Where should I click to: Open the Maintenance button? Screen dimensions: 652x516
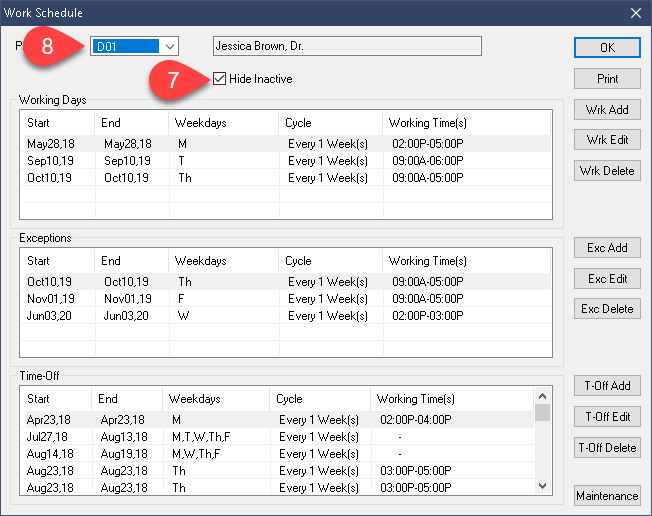tap(607, 496)
